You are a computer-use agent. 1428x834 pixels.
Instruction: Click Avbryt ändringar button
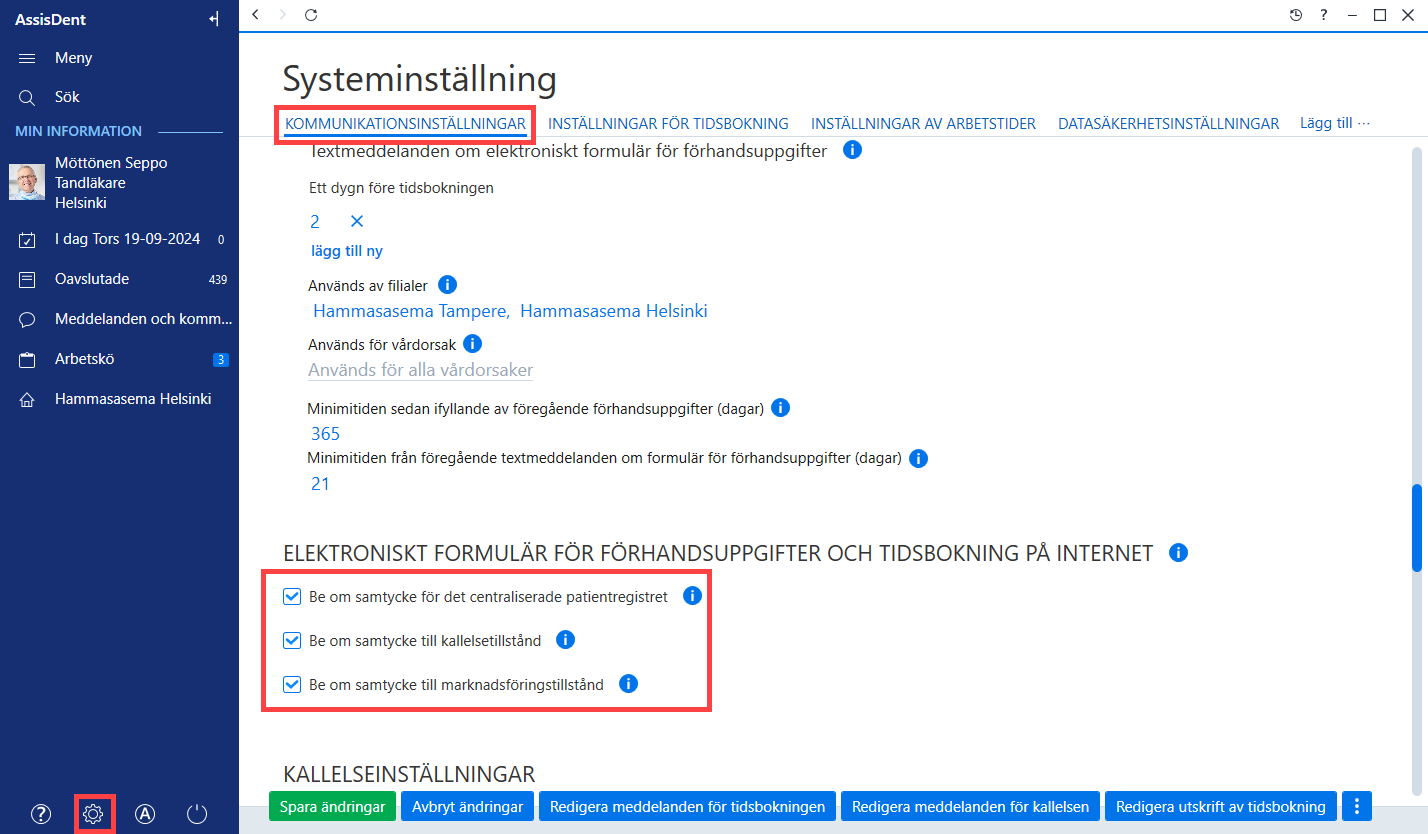point(468,806)
